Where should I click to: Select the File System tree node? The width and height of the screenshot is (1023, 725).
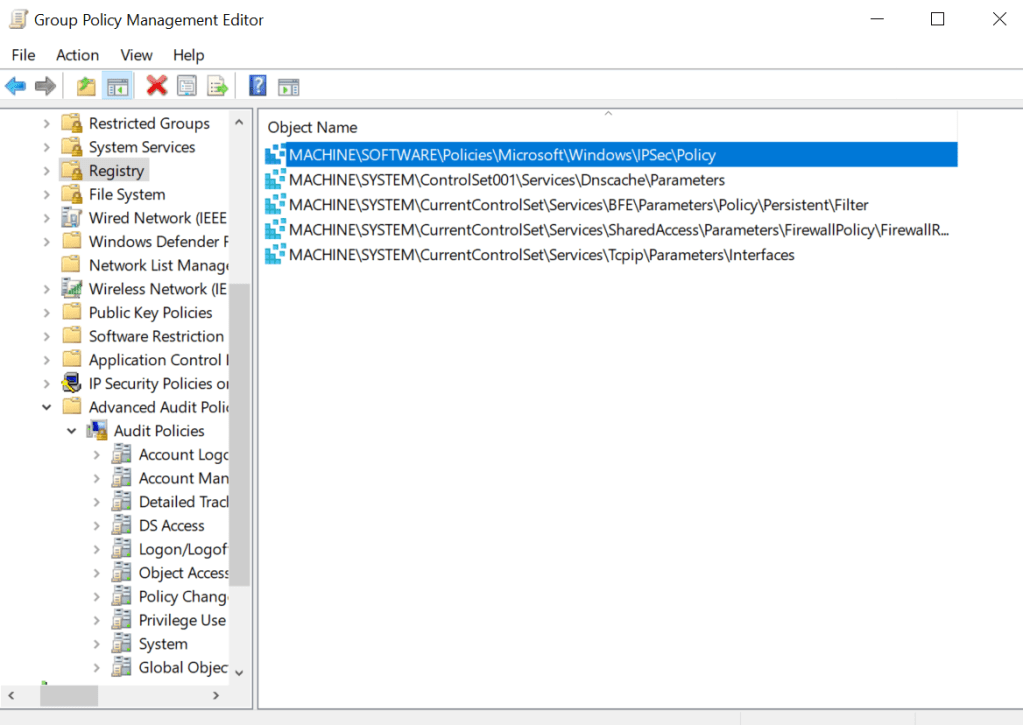pos(126,195)
